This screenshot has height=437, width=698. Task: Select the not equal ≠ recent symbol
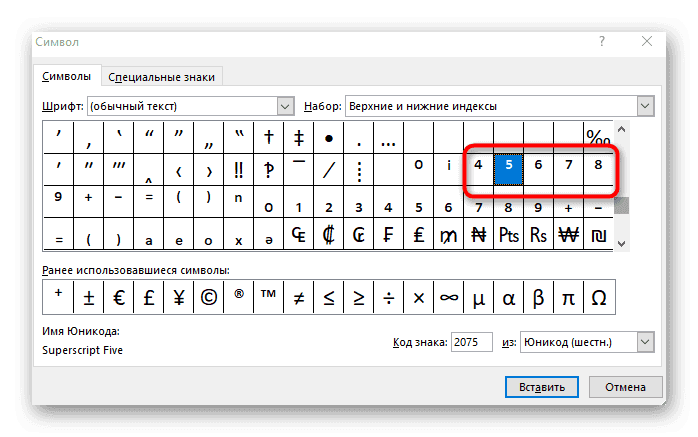pos(299,297)
